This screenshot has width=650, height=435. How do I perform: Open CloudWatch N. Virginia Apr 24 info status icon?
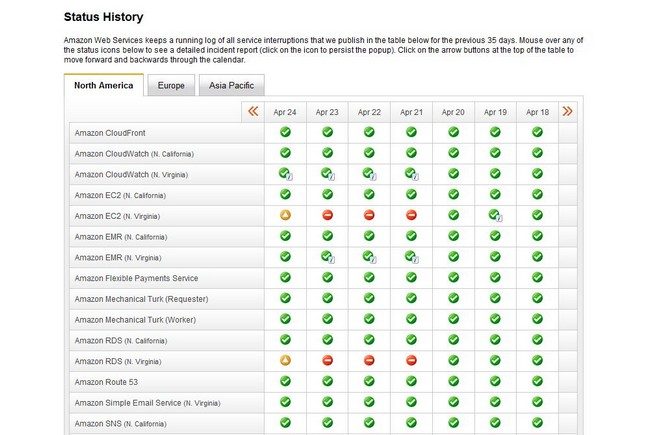pos(285,174)
